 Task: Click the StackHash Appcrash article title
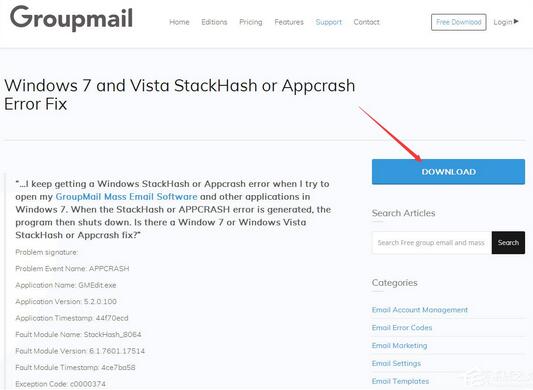[x=179, y=95]
